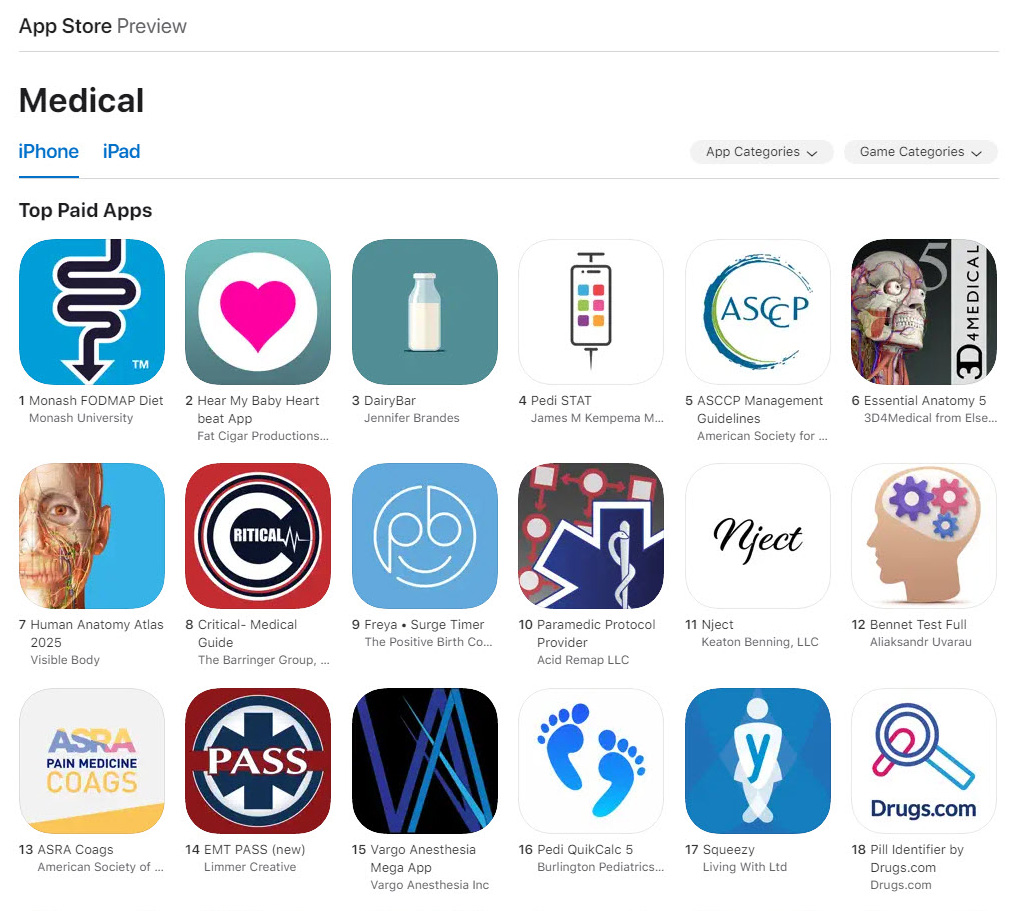Open the Critical Medical Guide red icon
Screen dimensions: 1023x911
(258, 536)
